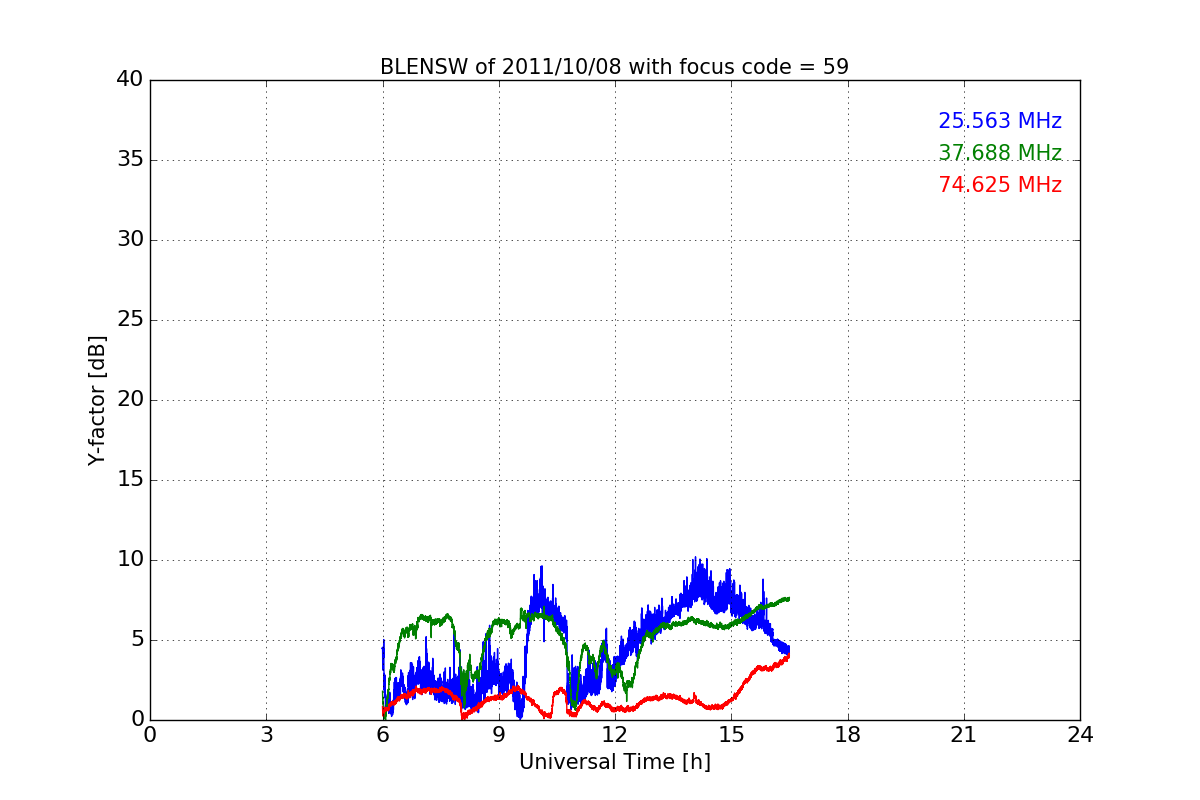This screenshot has width=1200, height=800.
Task: Click y-axis tick label 10
Action: point(130,560)
